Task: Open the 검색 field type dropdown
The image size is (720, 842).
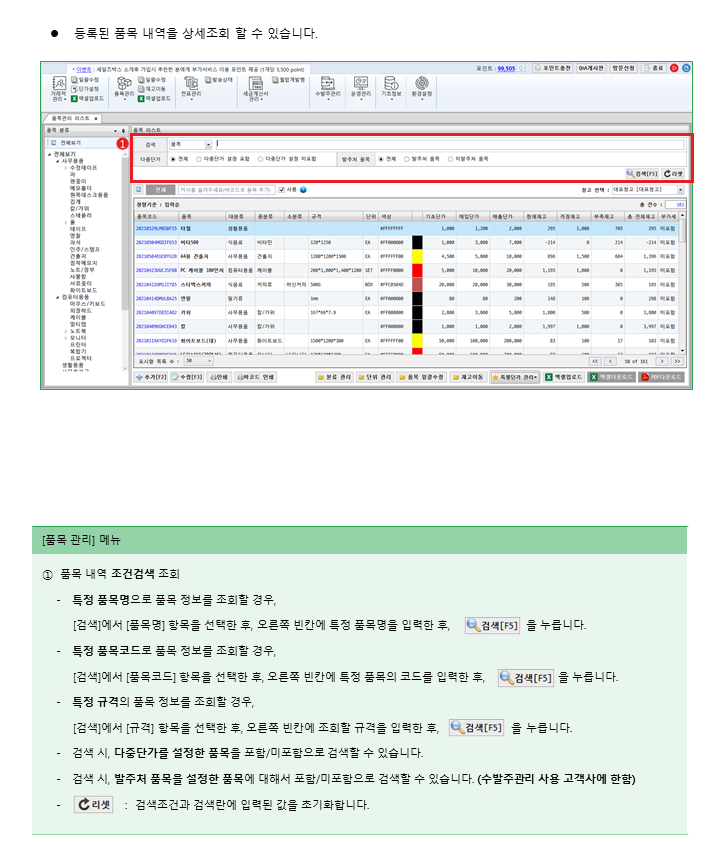Action: [208, 144]
